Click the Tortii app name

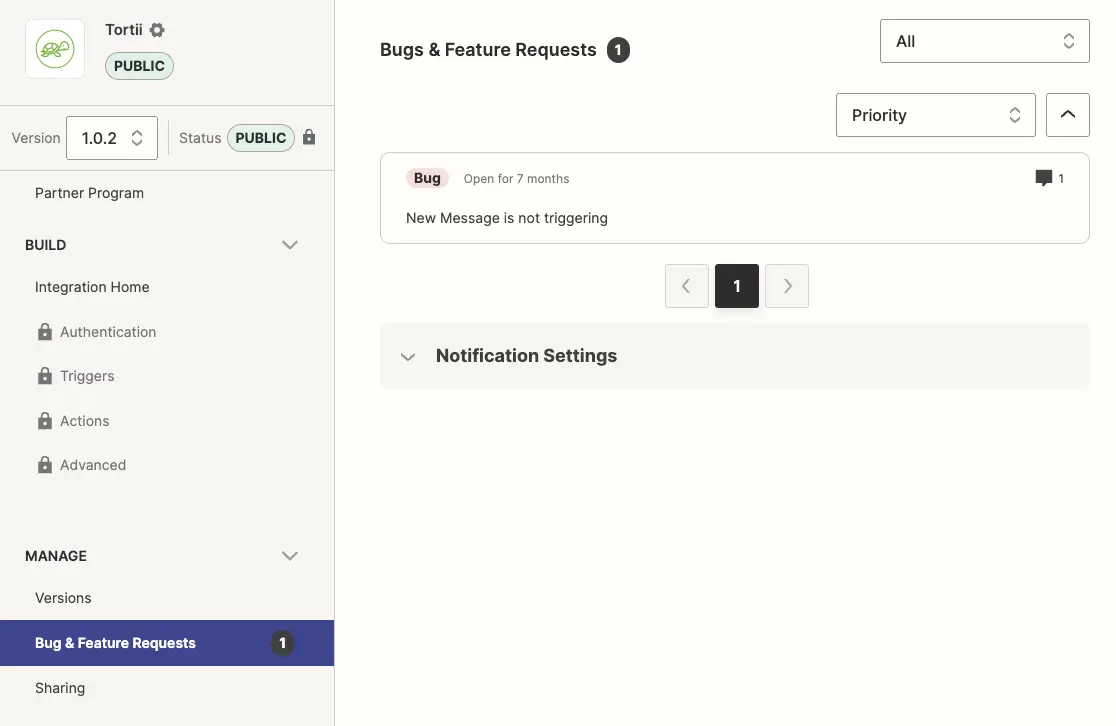coord(124,29)
